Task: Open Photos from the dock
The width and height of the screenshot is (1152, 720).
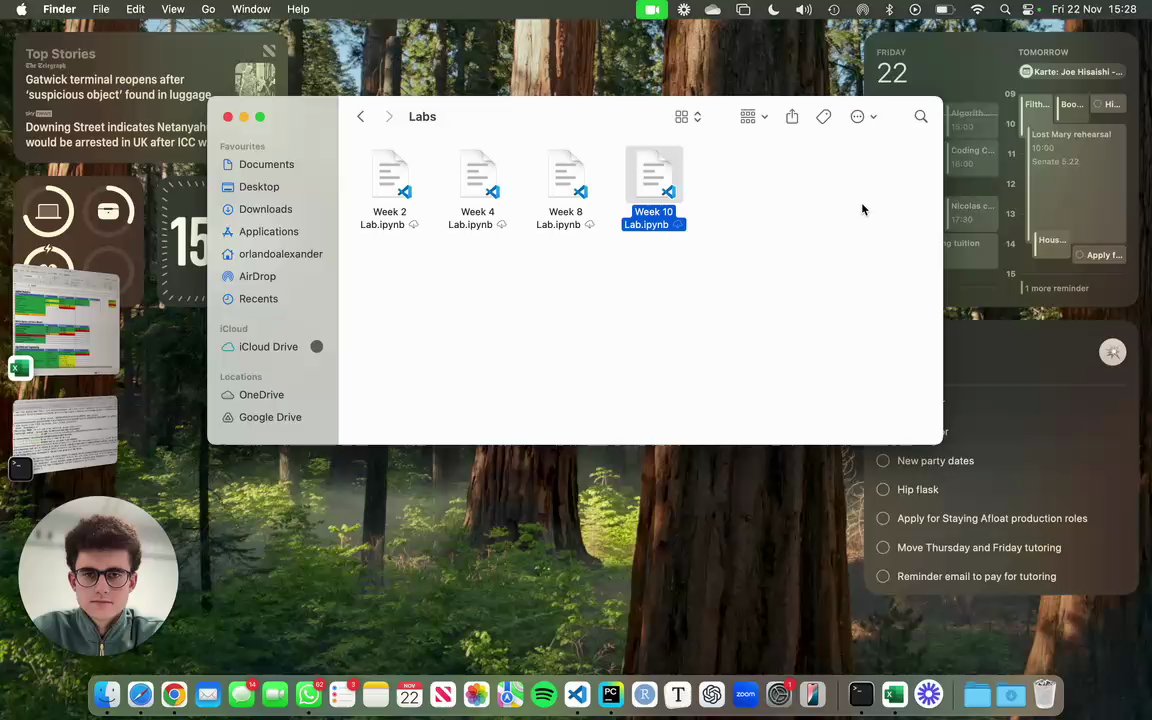Action: click(x=477, y=694)
